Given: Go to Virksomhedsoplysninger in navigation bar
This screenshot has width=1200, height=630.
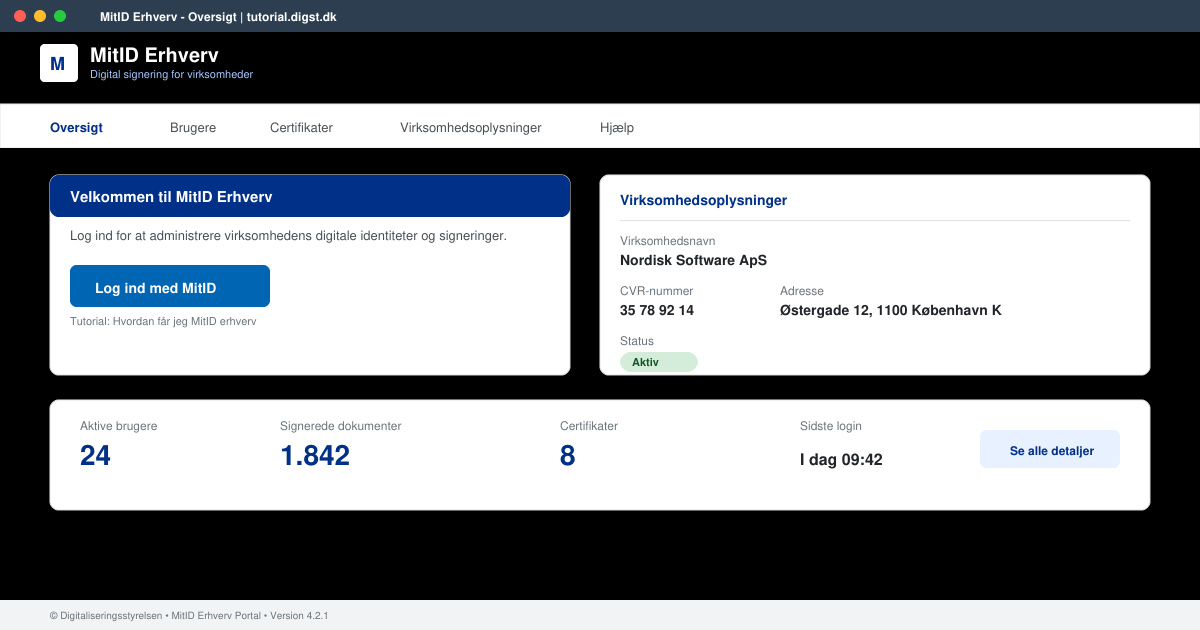Looking at the screenshot, I should pyautogui.click(x=471, y=128).
